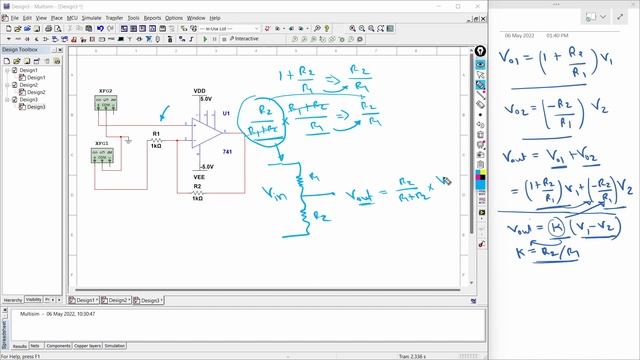Open the Copper layers spreadsheet tab
Screen dimensions: 640x360
click(87, 346)
